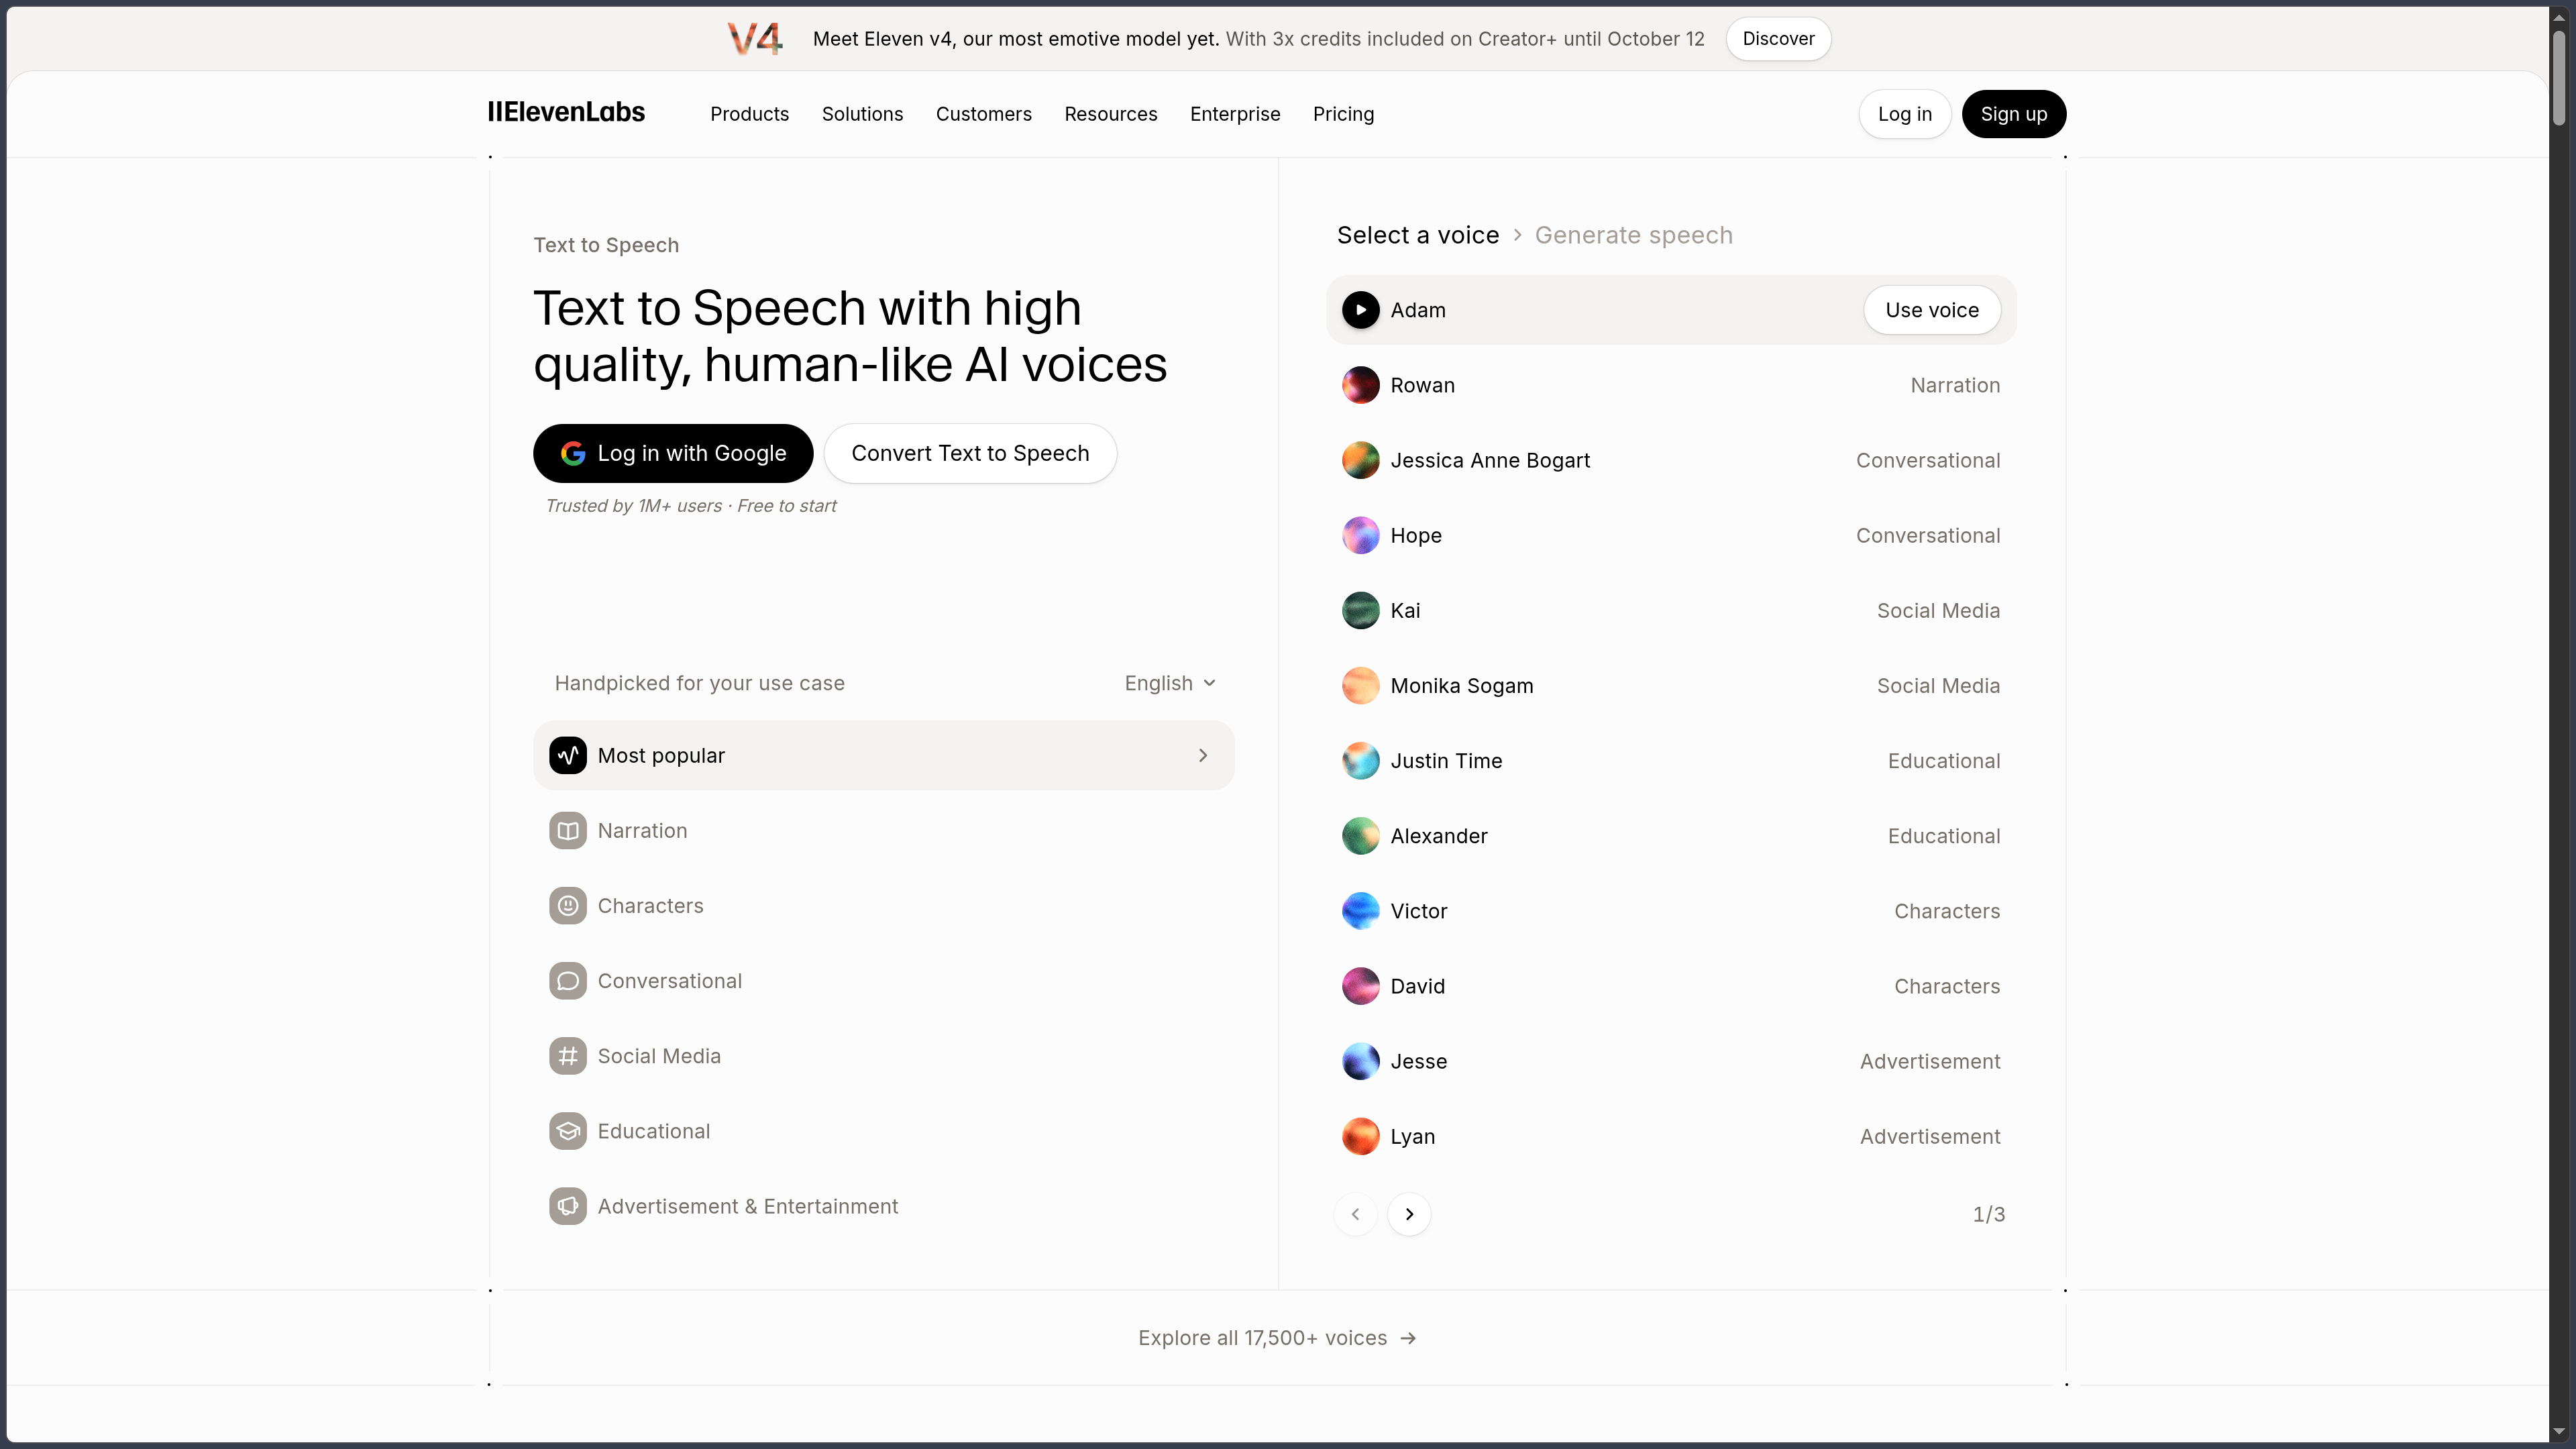
Task: Click Convert Text to Speech button
Action: [970, 453]
